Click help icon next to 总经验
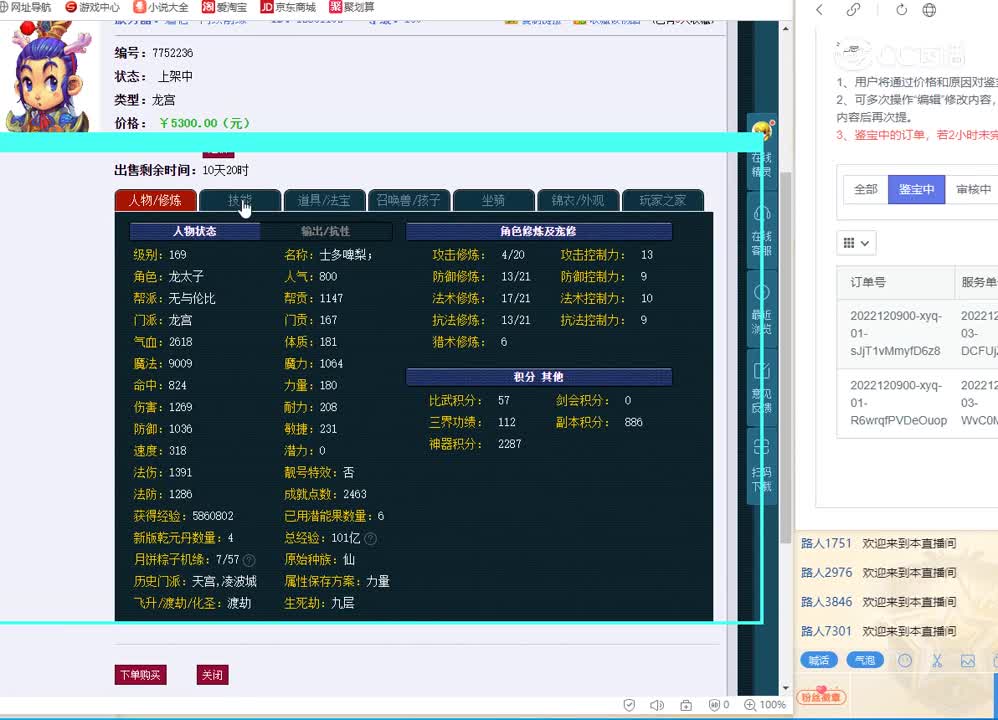 coord(370,539)
